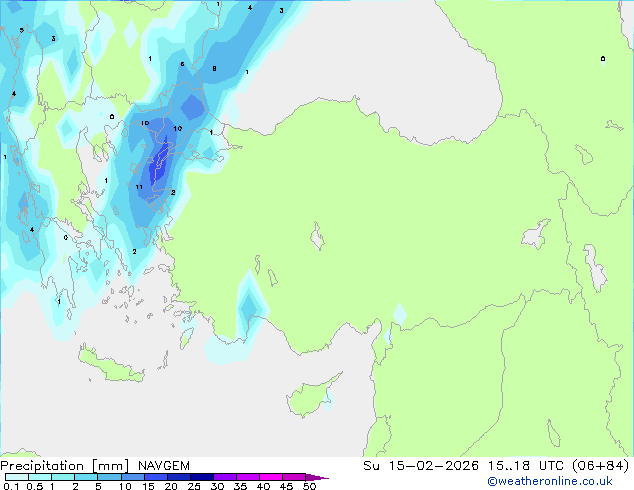Pick the 20–25 mm legend swatch
Viewport: 634px width, 490px height.
[179, 477]
